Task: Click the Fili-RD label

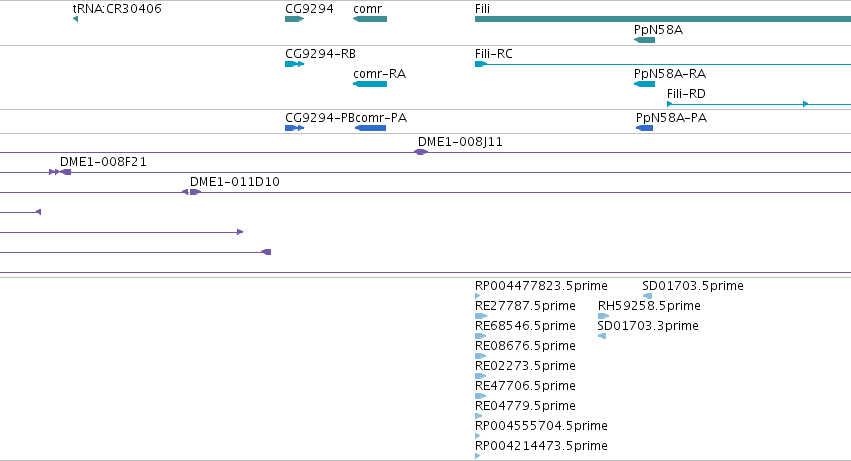Action: (686, 94)
